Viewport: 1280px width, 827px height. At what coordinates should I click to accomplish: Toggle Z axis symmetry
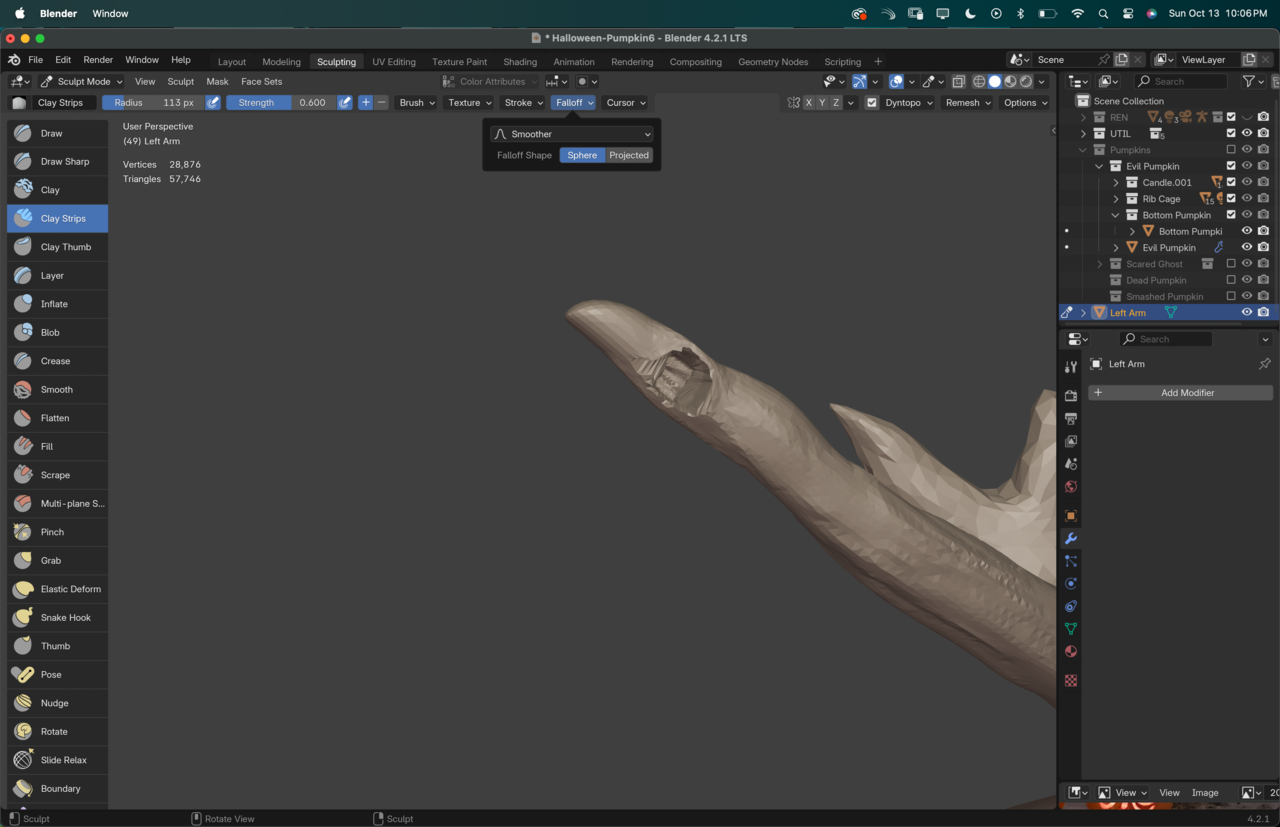[x=836, y=102]
